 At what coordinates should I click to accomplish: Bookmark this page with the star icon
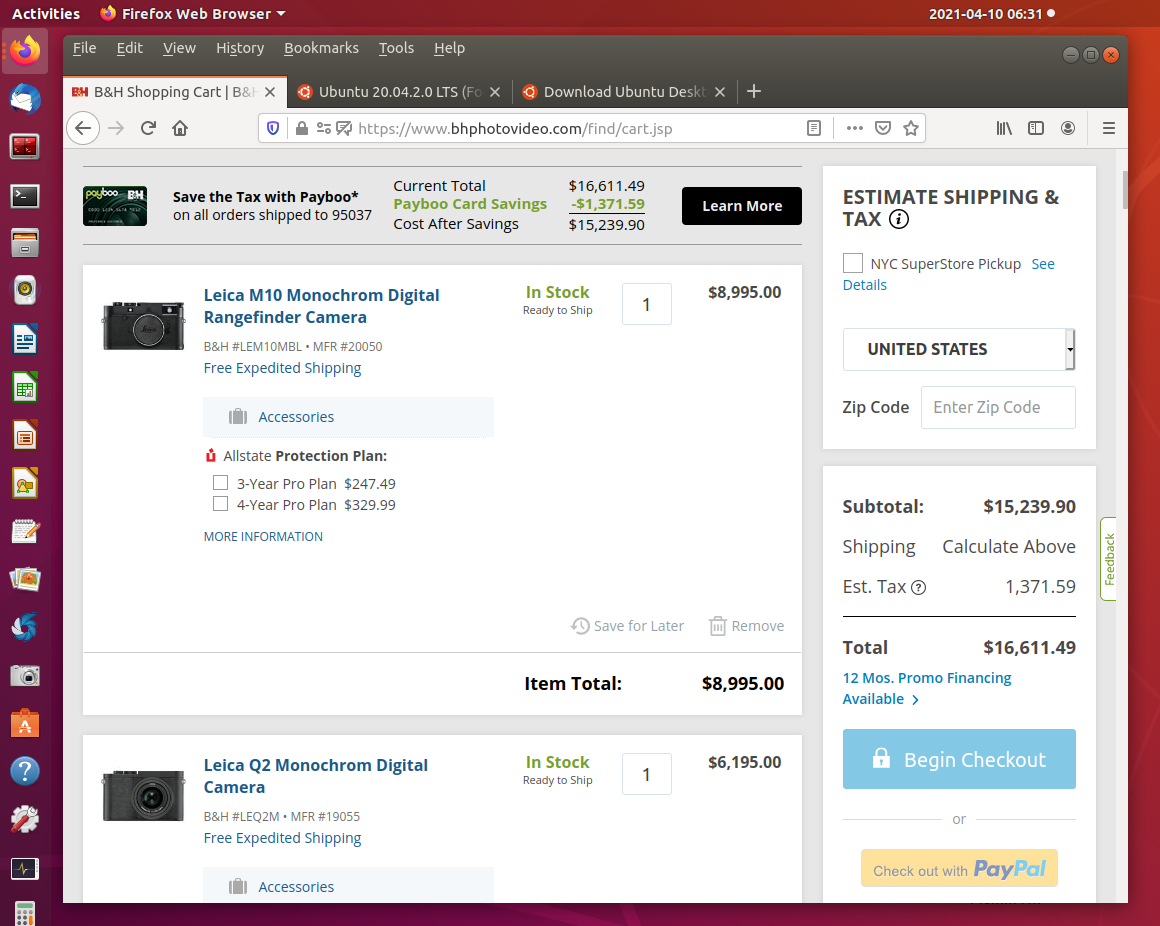pos(910,128)
